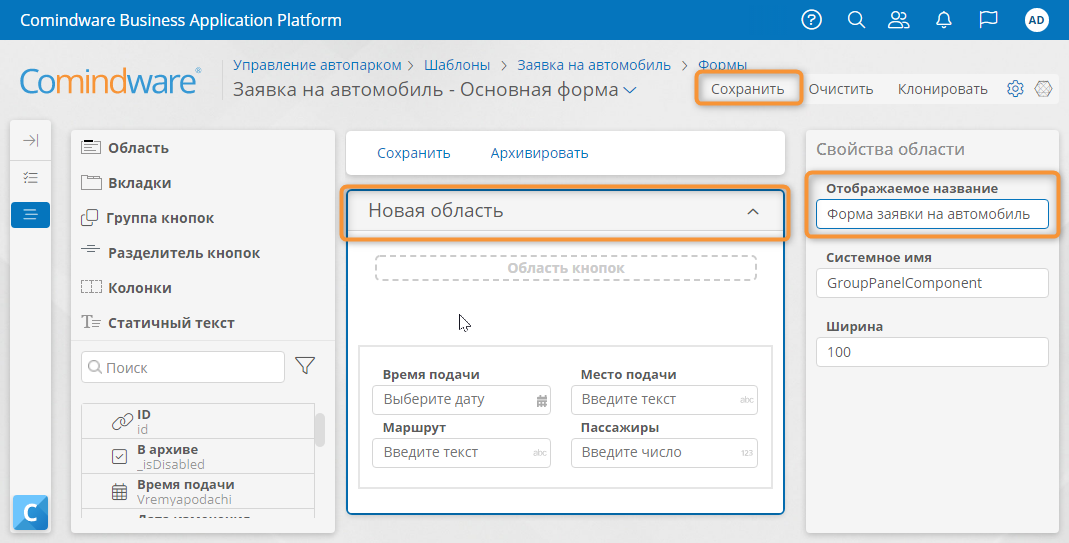Screen dimensions: 1069x543
Task: Open the users group icon in header
Action: (899, 20)
